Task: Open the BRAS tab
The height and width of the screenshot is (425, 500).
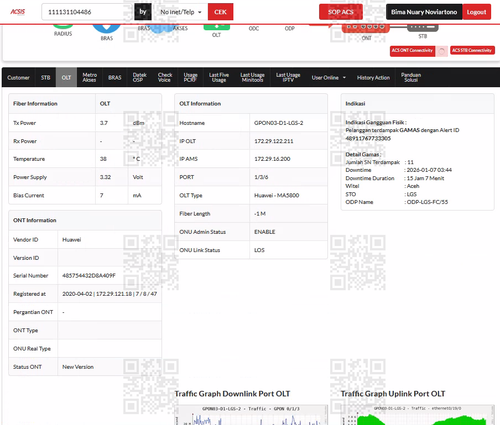Action: [x=115, y=78]
